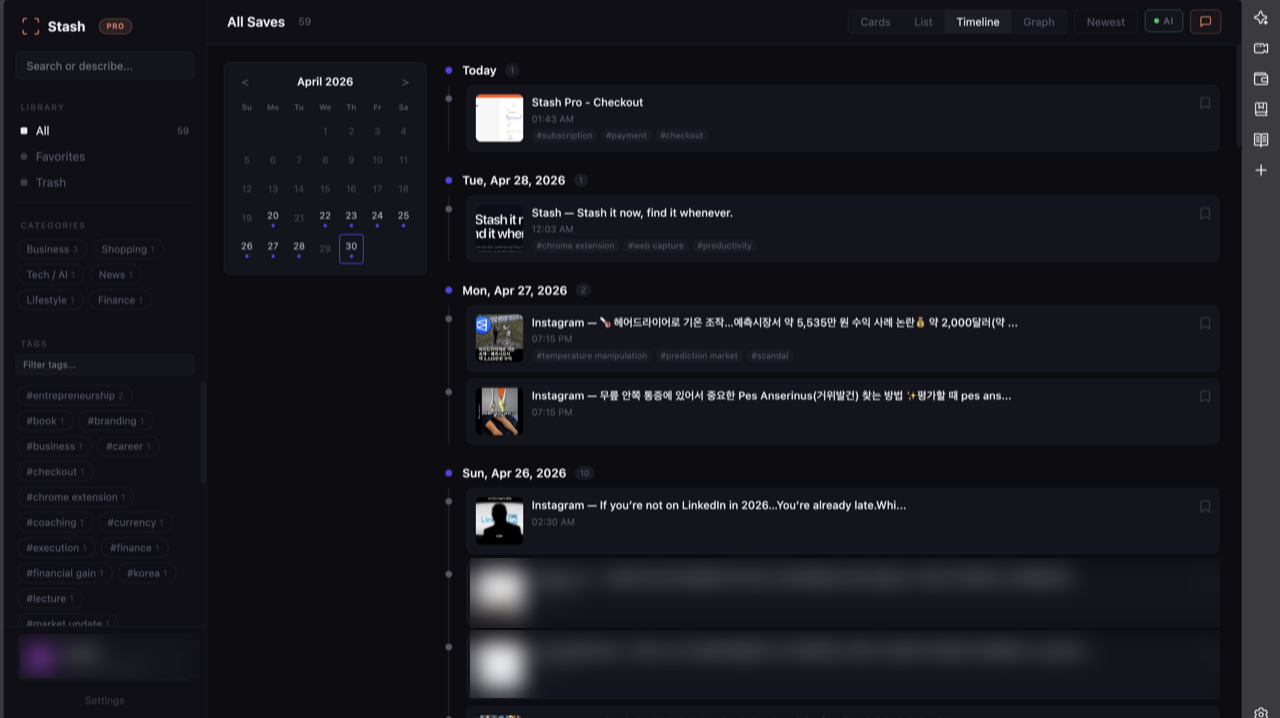The width and height of the screenshot is (1280, 718).
Task: Bookmark the hairdryer Instagram save
Action: (1205, 323)
